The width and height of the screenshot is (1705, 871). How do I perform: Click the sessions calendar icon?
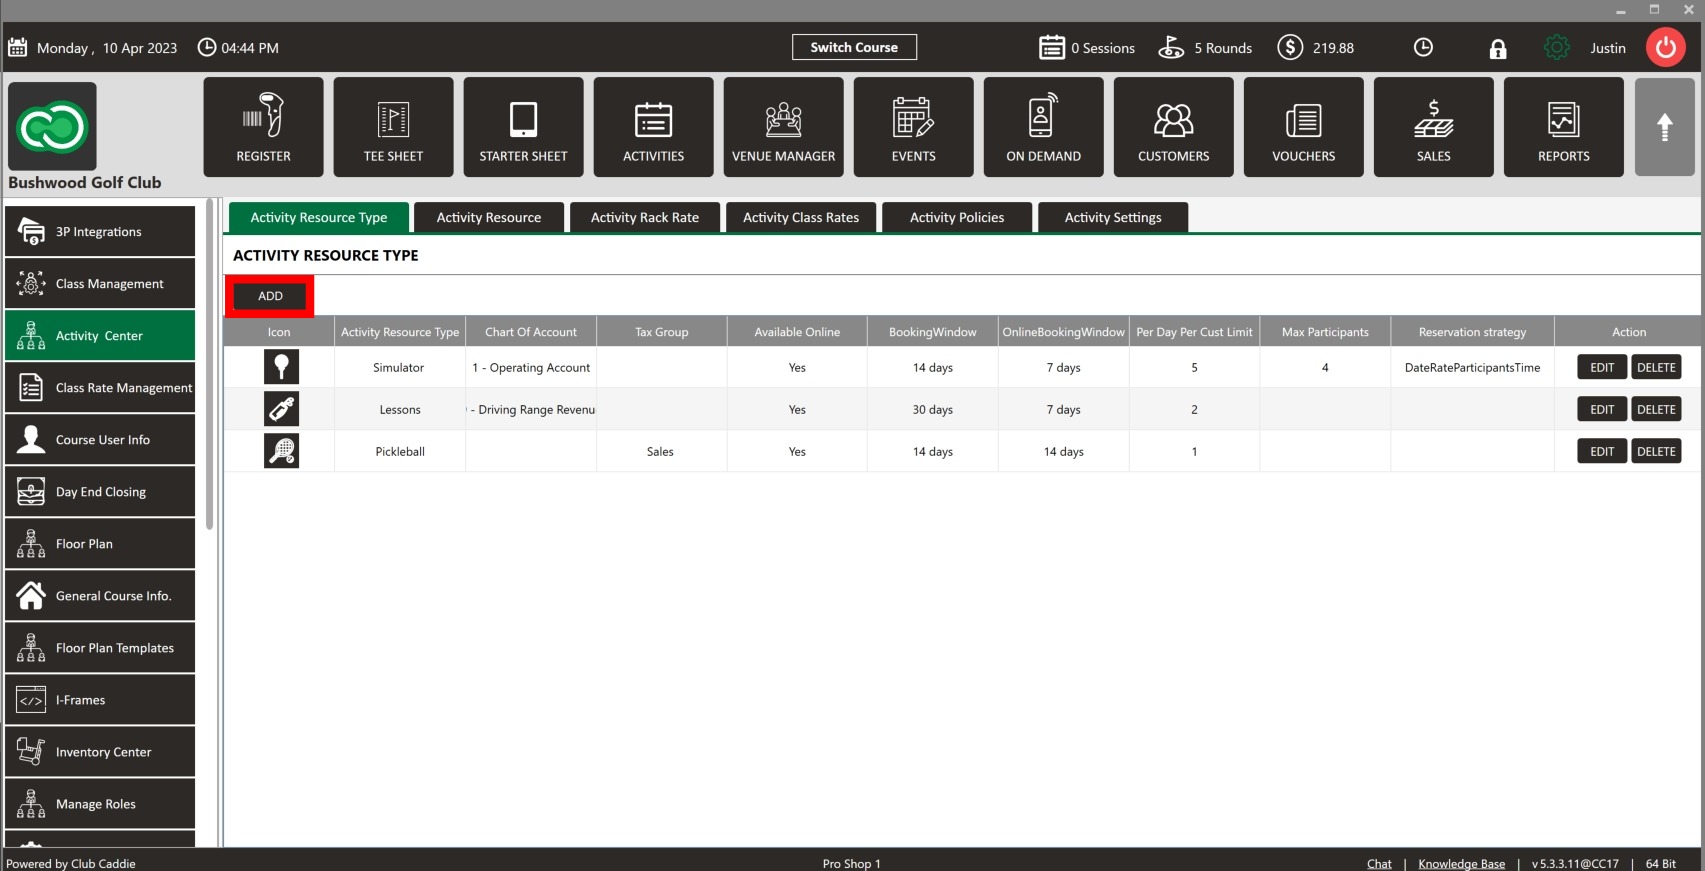coord(1052,47)
